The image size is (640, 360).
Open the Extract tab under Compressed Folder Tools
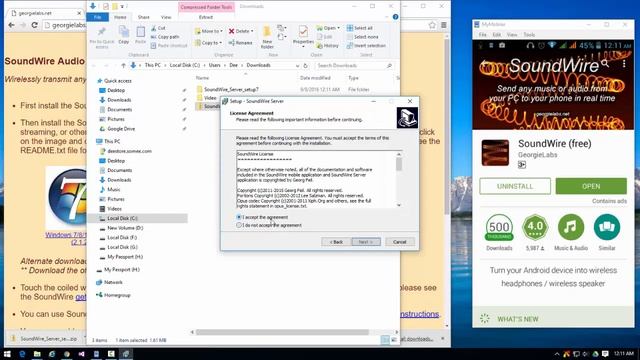(x=206, y=17)
